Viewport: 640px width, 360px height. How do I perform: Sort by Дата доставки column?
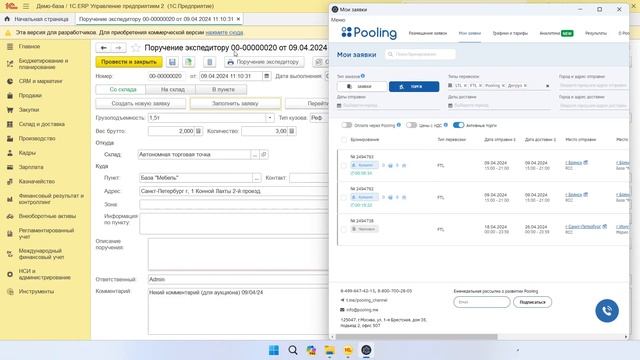[540, 140]
